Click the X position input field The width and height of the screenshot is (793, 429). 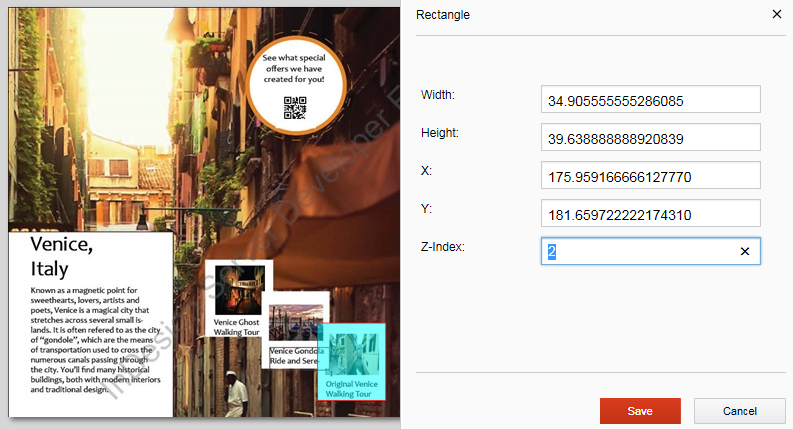point(650,175)
